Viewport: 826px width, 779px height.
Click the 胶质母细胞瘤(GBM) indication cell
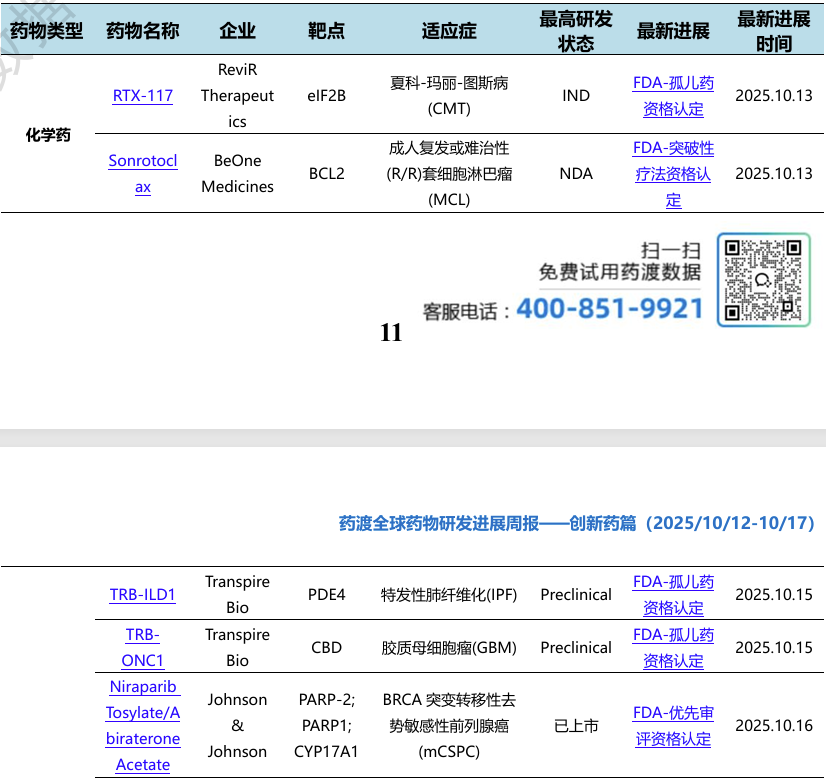(449, 647)
